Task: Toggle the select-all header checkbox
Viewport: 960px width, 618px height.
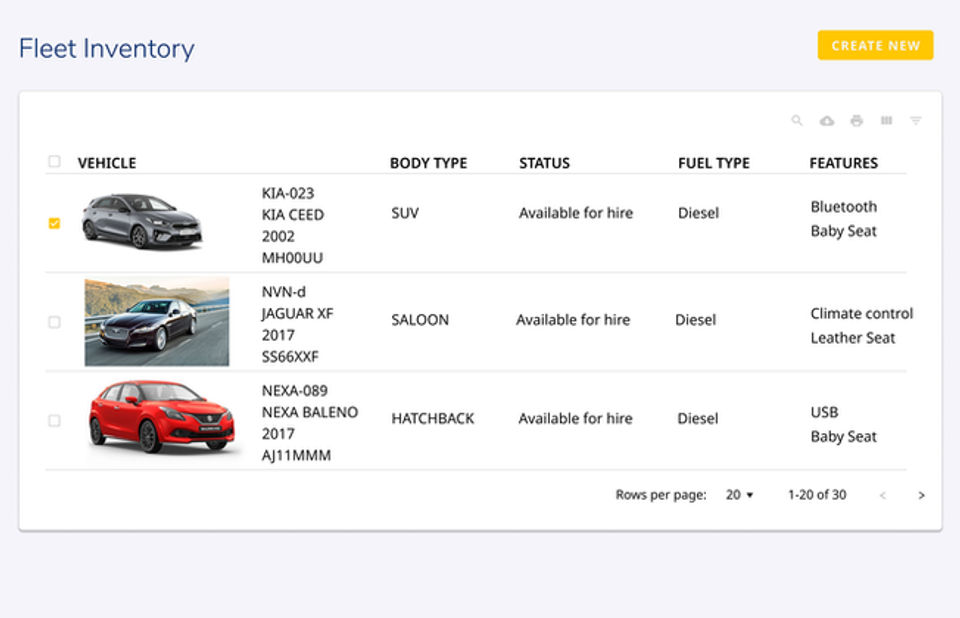Action: 54,162
